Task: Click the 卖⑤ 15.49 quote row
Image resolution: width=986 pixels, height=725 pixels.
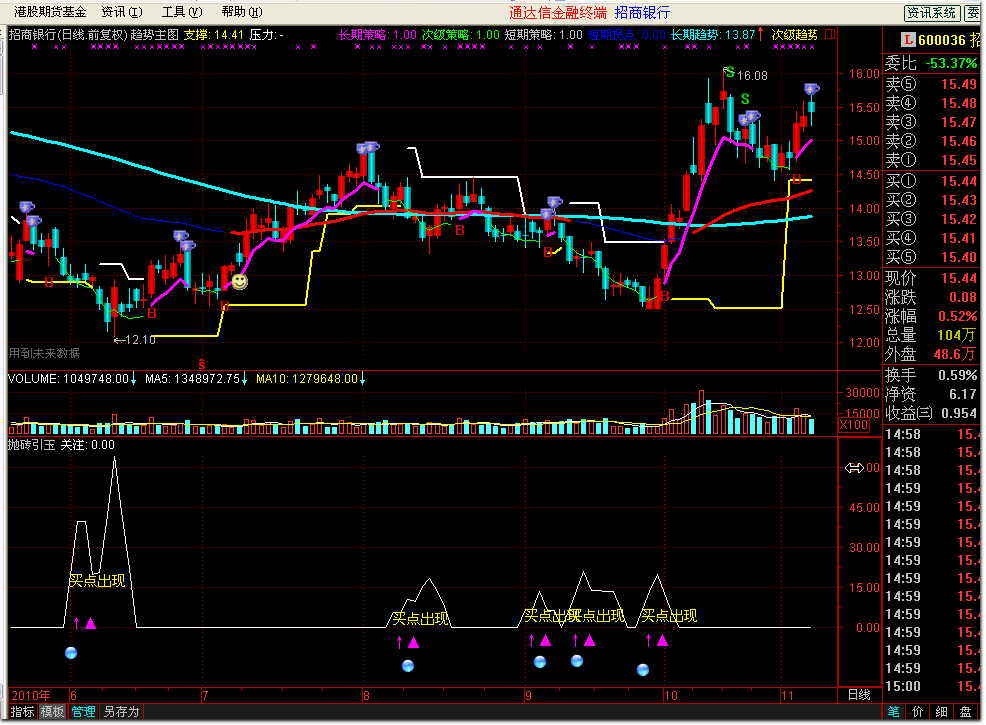Action: coord(931,84)
